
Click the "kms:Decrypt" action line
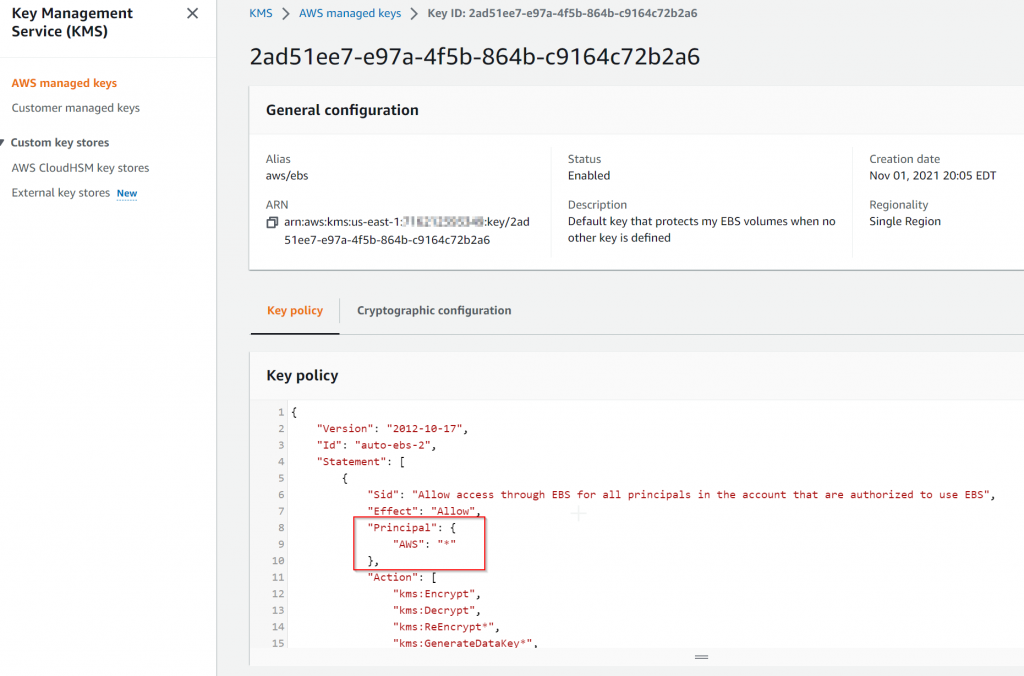[x=437, y=610]
